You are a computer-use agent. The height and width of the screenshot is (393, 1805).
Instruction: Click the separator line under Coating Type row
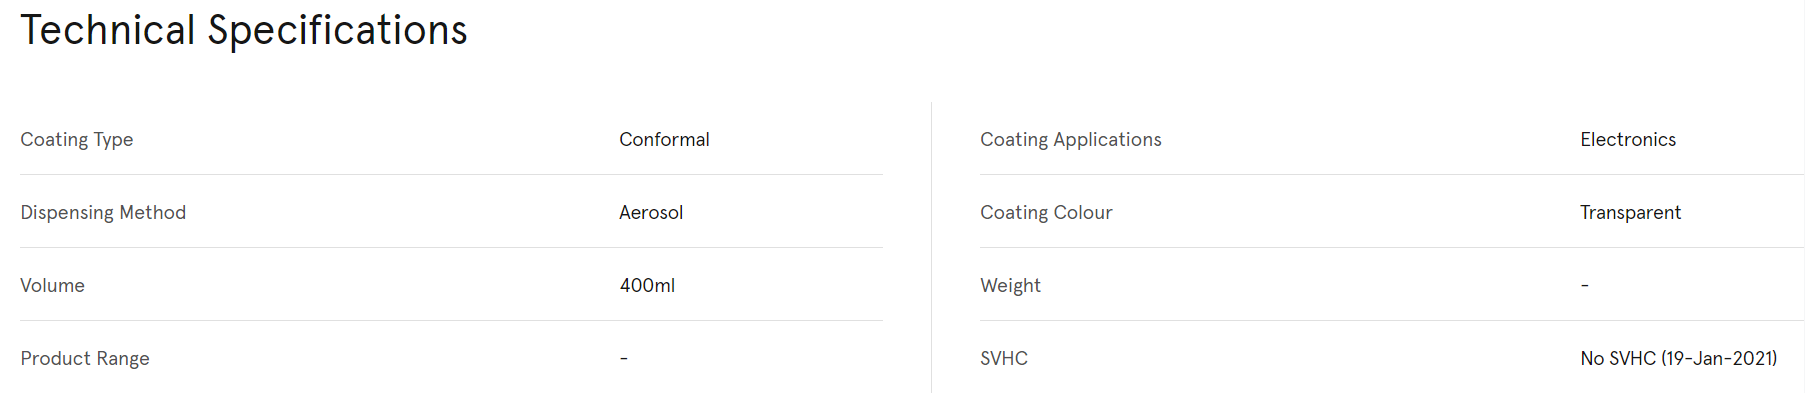[x=451, y=175]
